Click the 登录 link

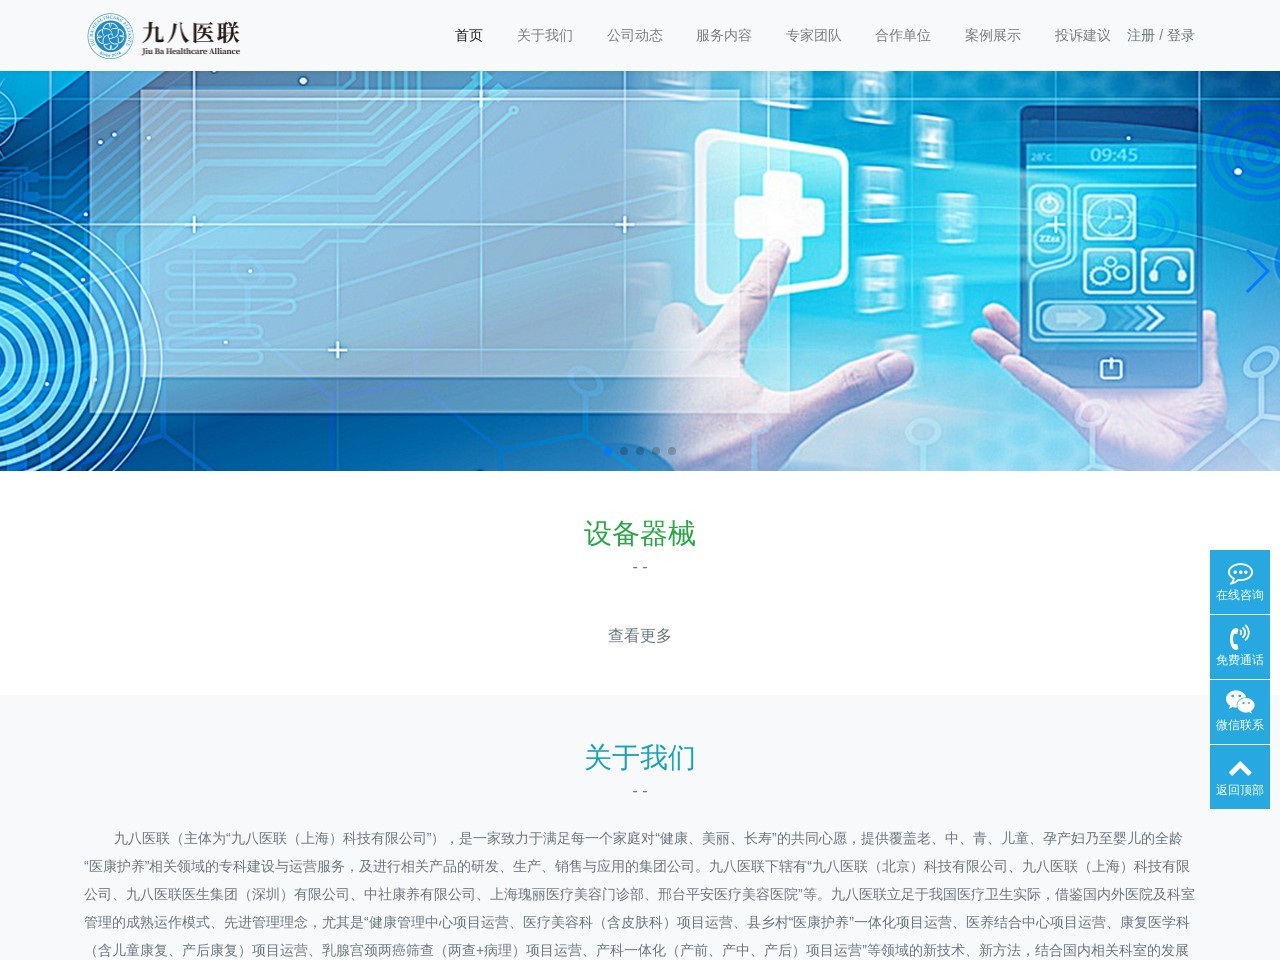1181,35
